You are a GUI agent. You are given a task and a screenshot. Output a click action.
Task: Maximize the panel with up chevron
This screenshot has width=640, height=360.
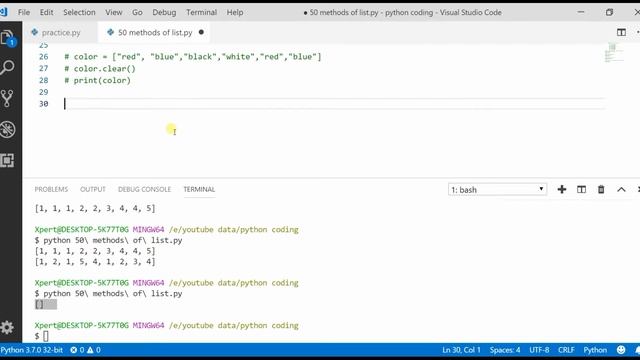coord(621,189)
